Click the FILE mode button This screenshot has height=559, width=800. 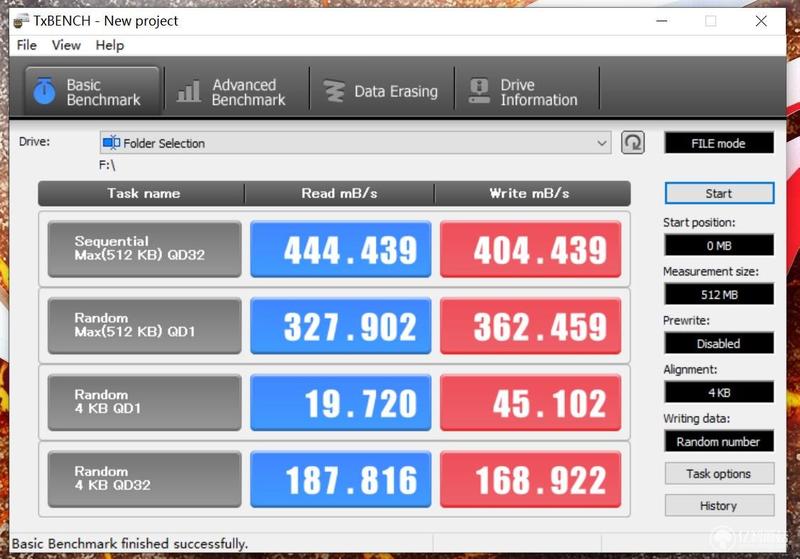point(719,143)
